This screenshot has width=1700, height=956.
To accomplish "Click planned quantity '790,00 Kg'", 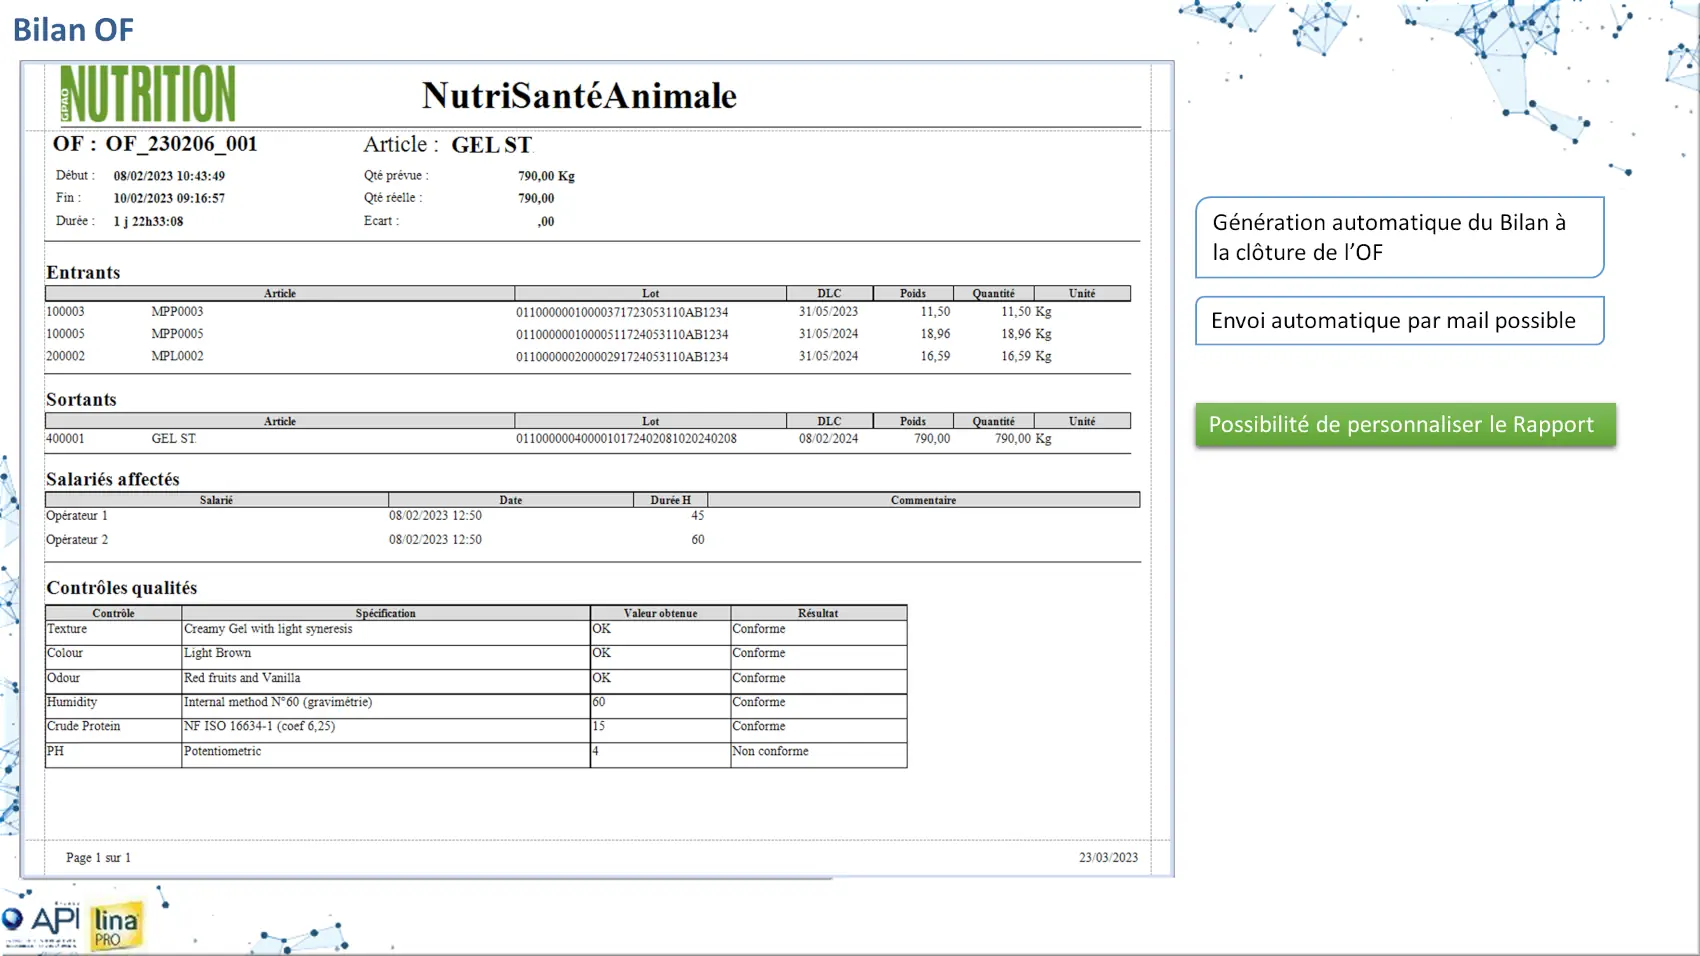I will click(x=546, y=176).
